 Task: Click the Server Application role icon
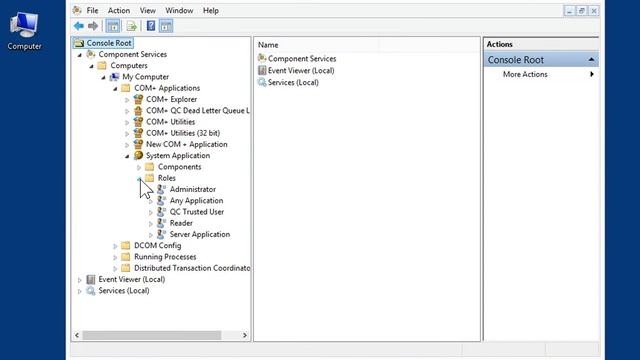pyautogui.click(x=162, y=234)
